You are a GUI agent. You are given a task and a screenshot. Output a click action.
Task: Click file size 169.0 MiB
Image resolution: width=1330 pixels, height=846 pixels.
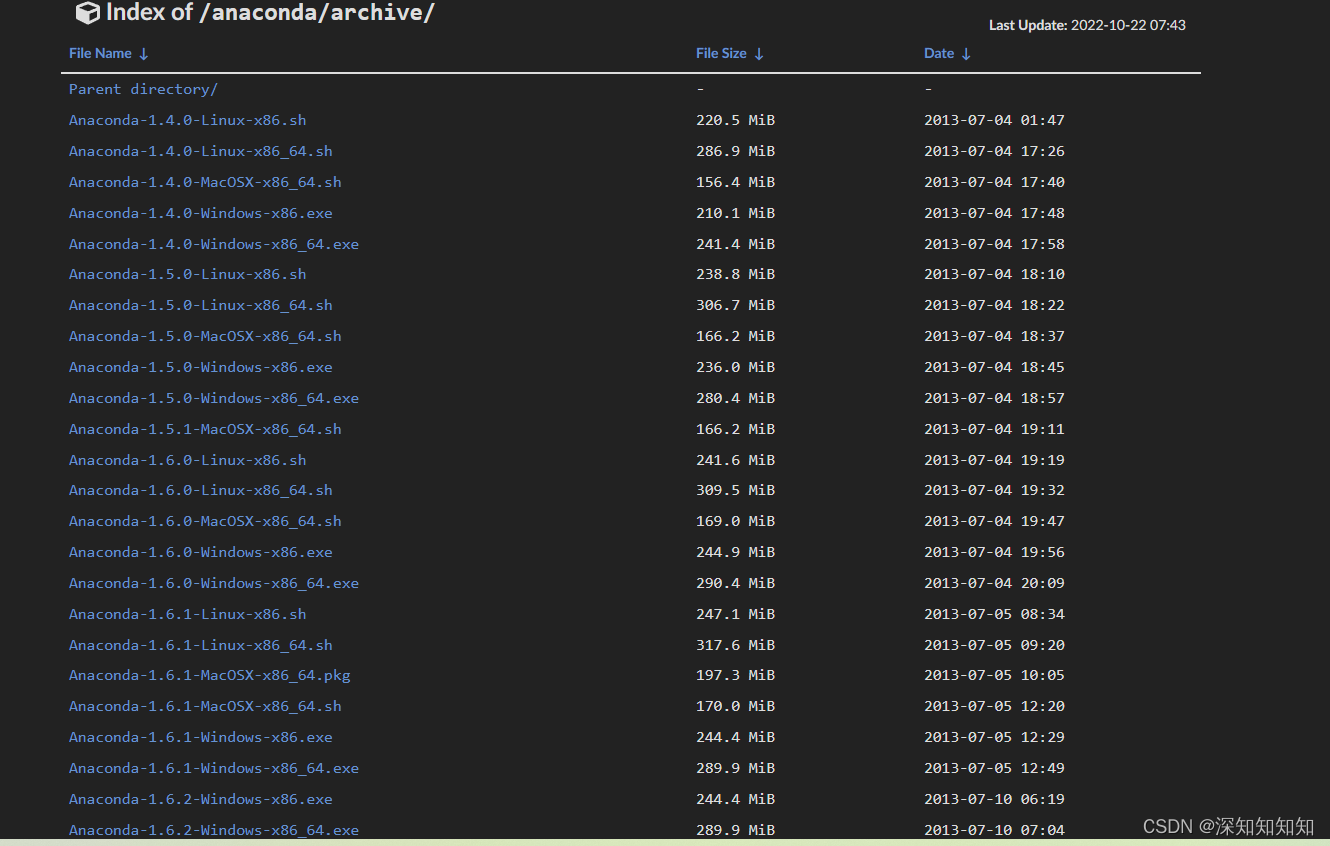click(x=735, y=521)
